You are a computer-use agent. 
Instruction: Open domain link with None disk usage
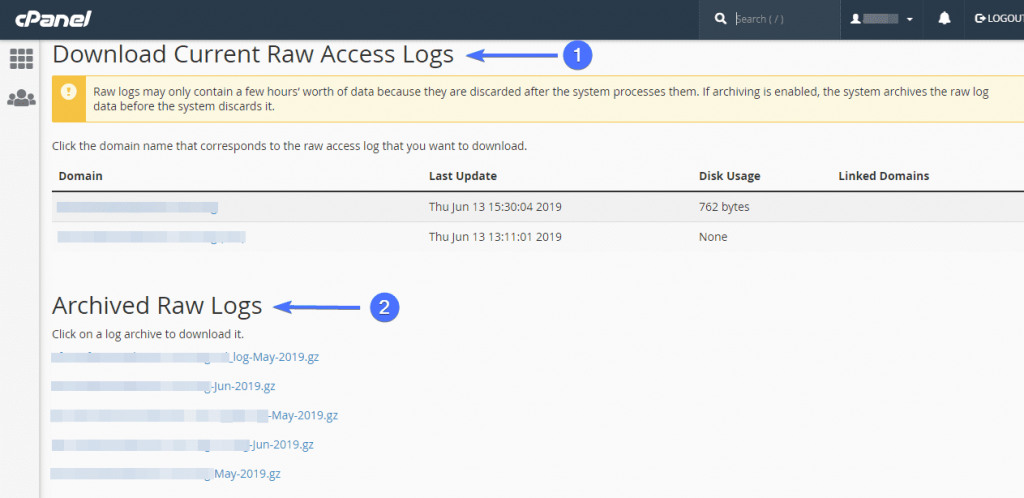[x=152, y=237]
